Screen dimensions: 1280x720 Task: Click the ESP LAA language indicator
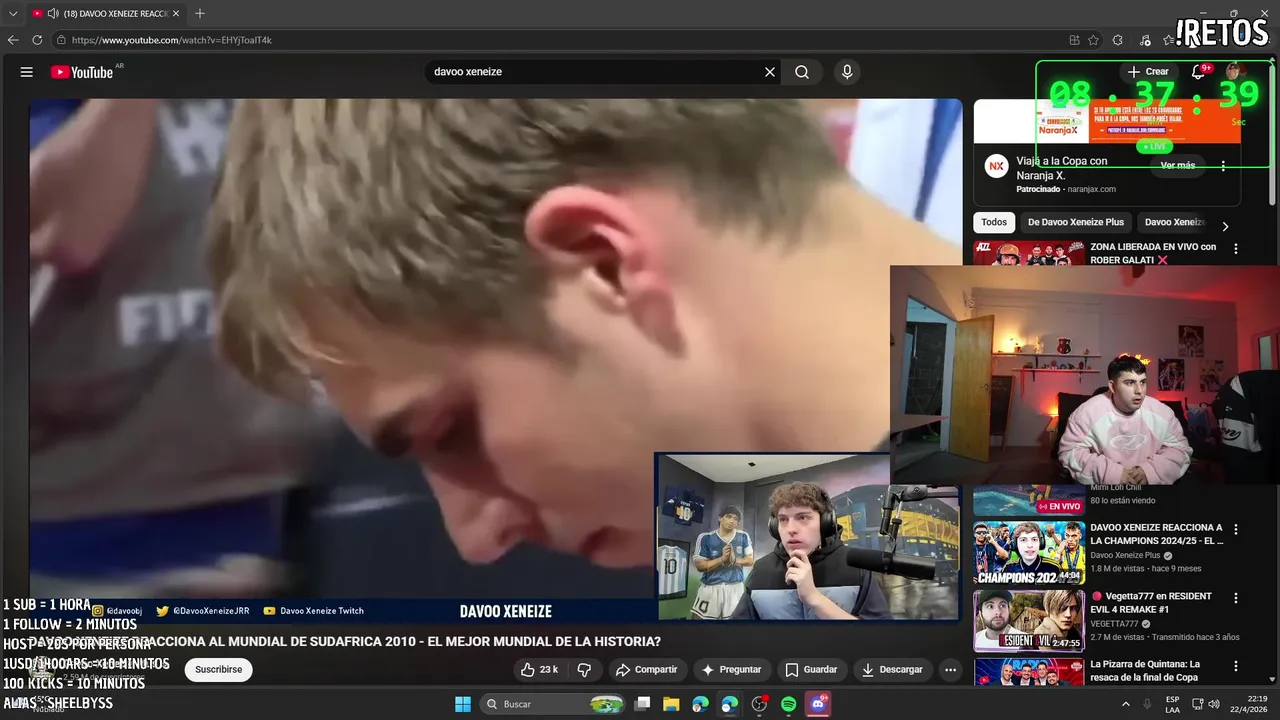1172,704
